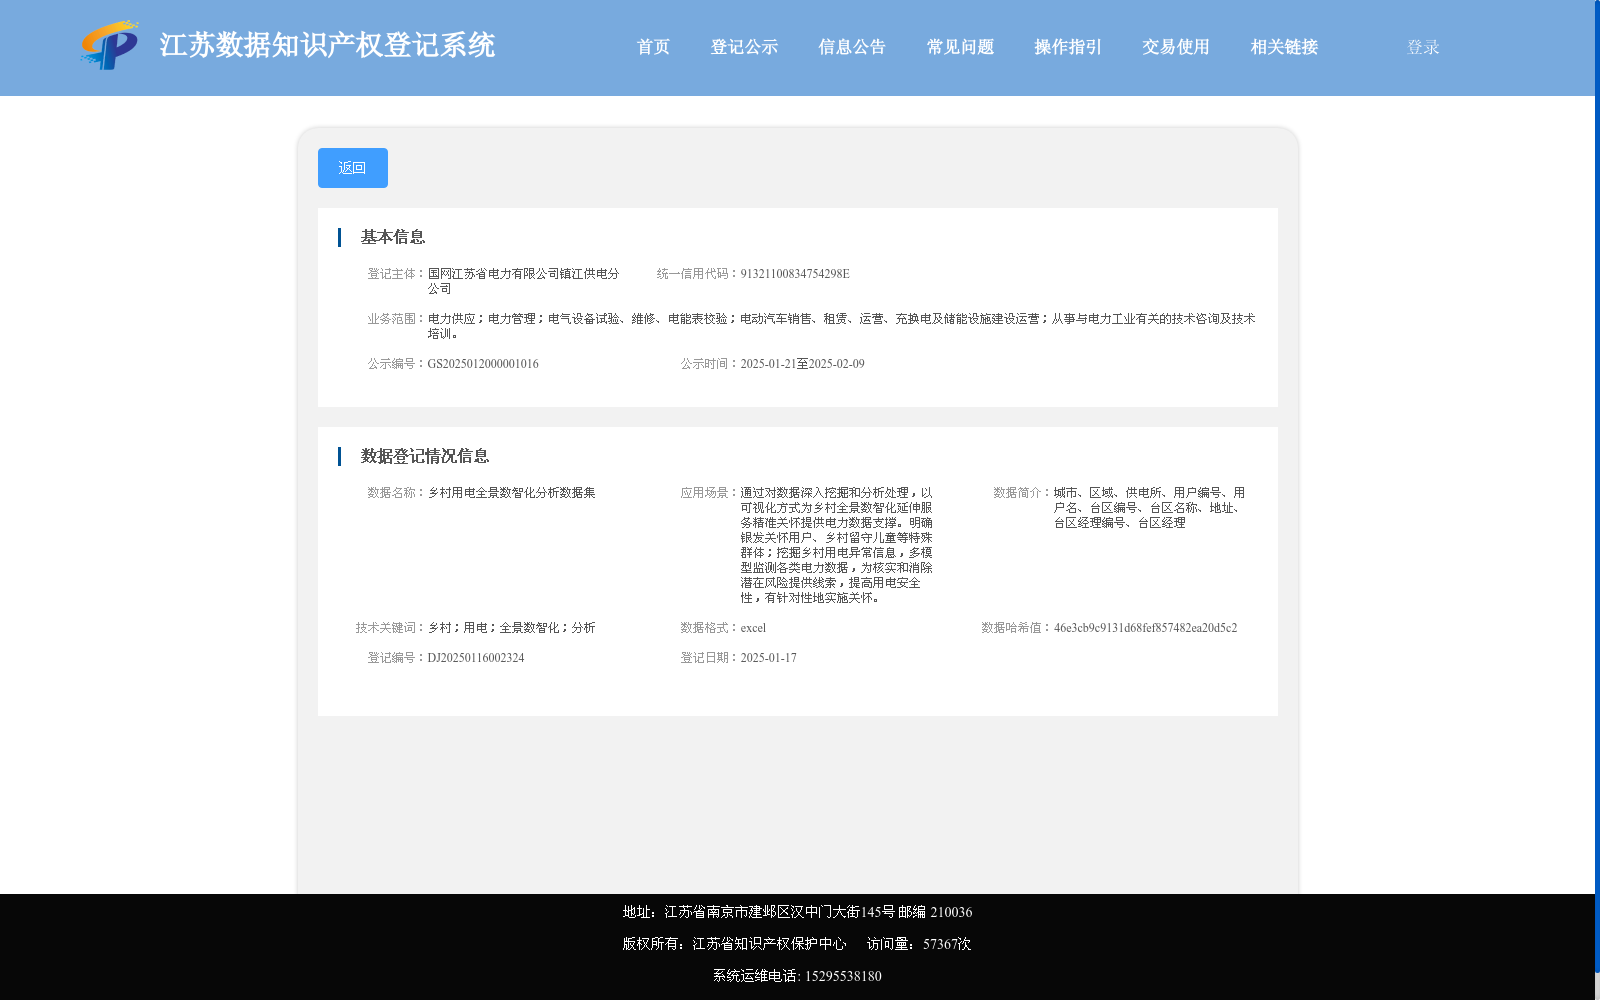Select the 公示时间 date range value
Viewport: 1600px width, 1000px height.
[803, 364]
